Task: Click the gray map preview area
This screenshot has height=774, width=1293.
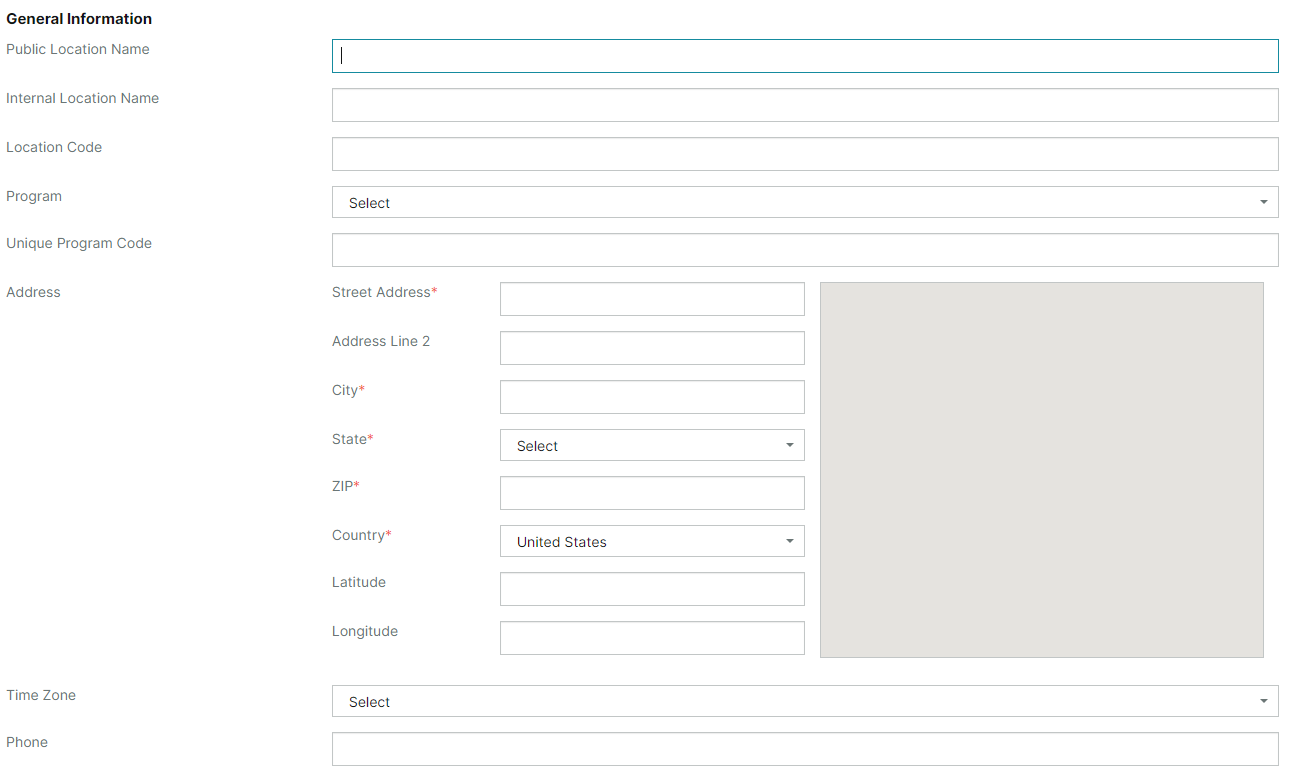Action: coord(1042,470)
